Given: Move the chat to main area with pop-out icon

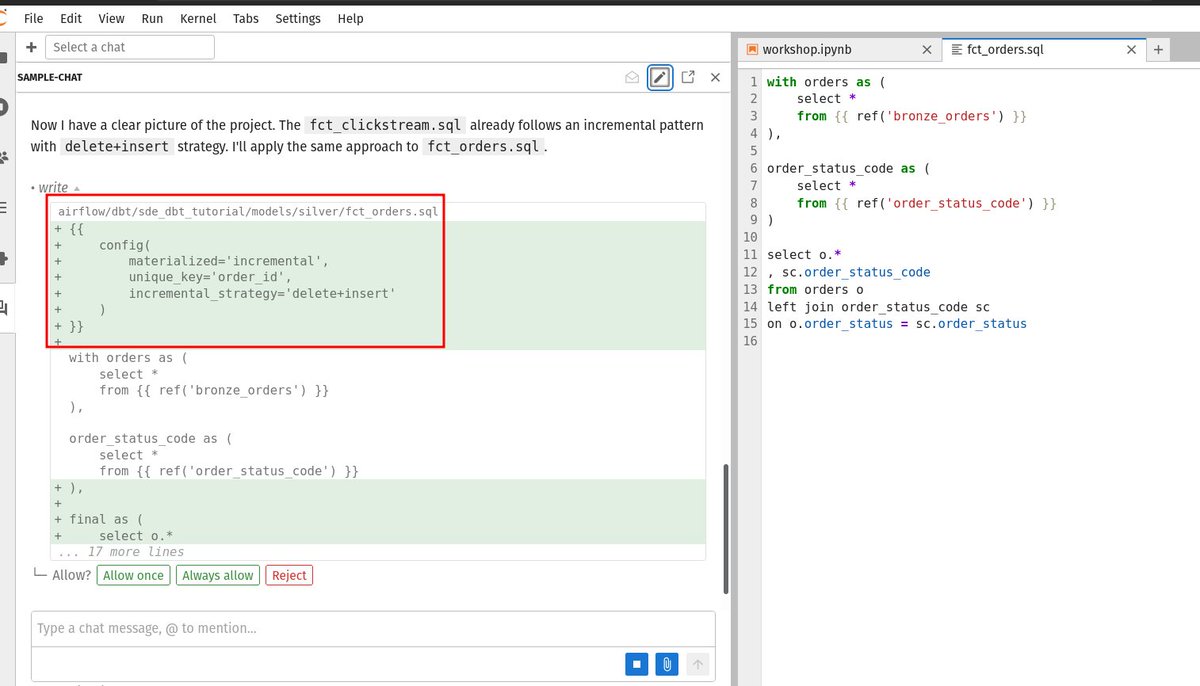Looking at the screenshot, I should (x=688, y=77).
